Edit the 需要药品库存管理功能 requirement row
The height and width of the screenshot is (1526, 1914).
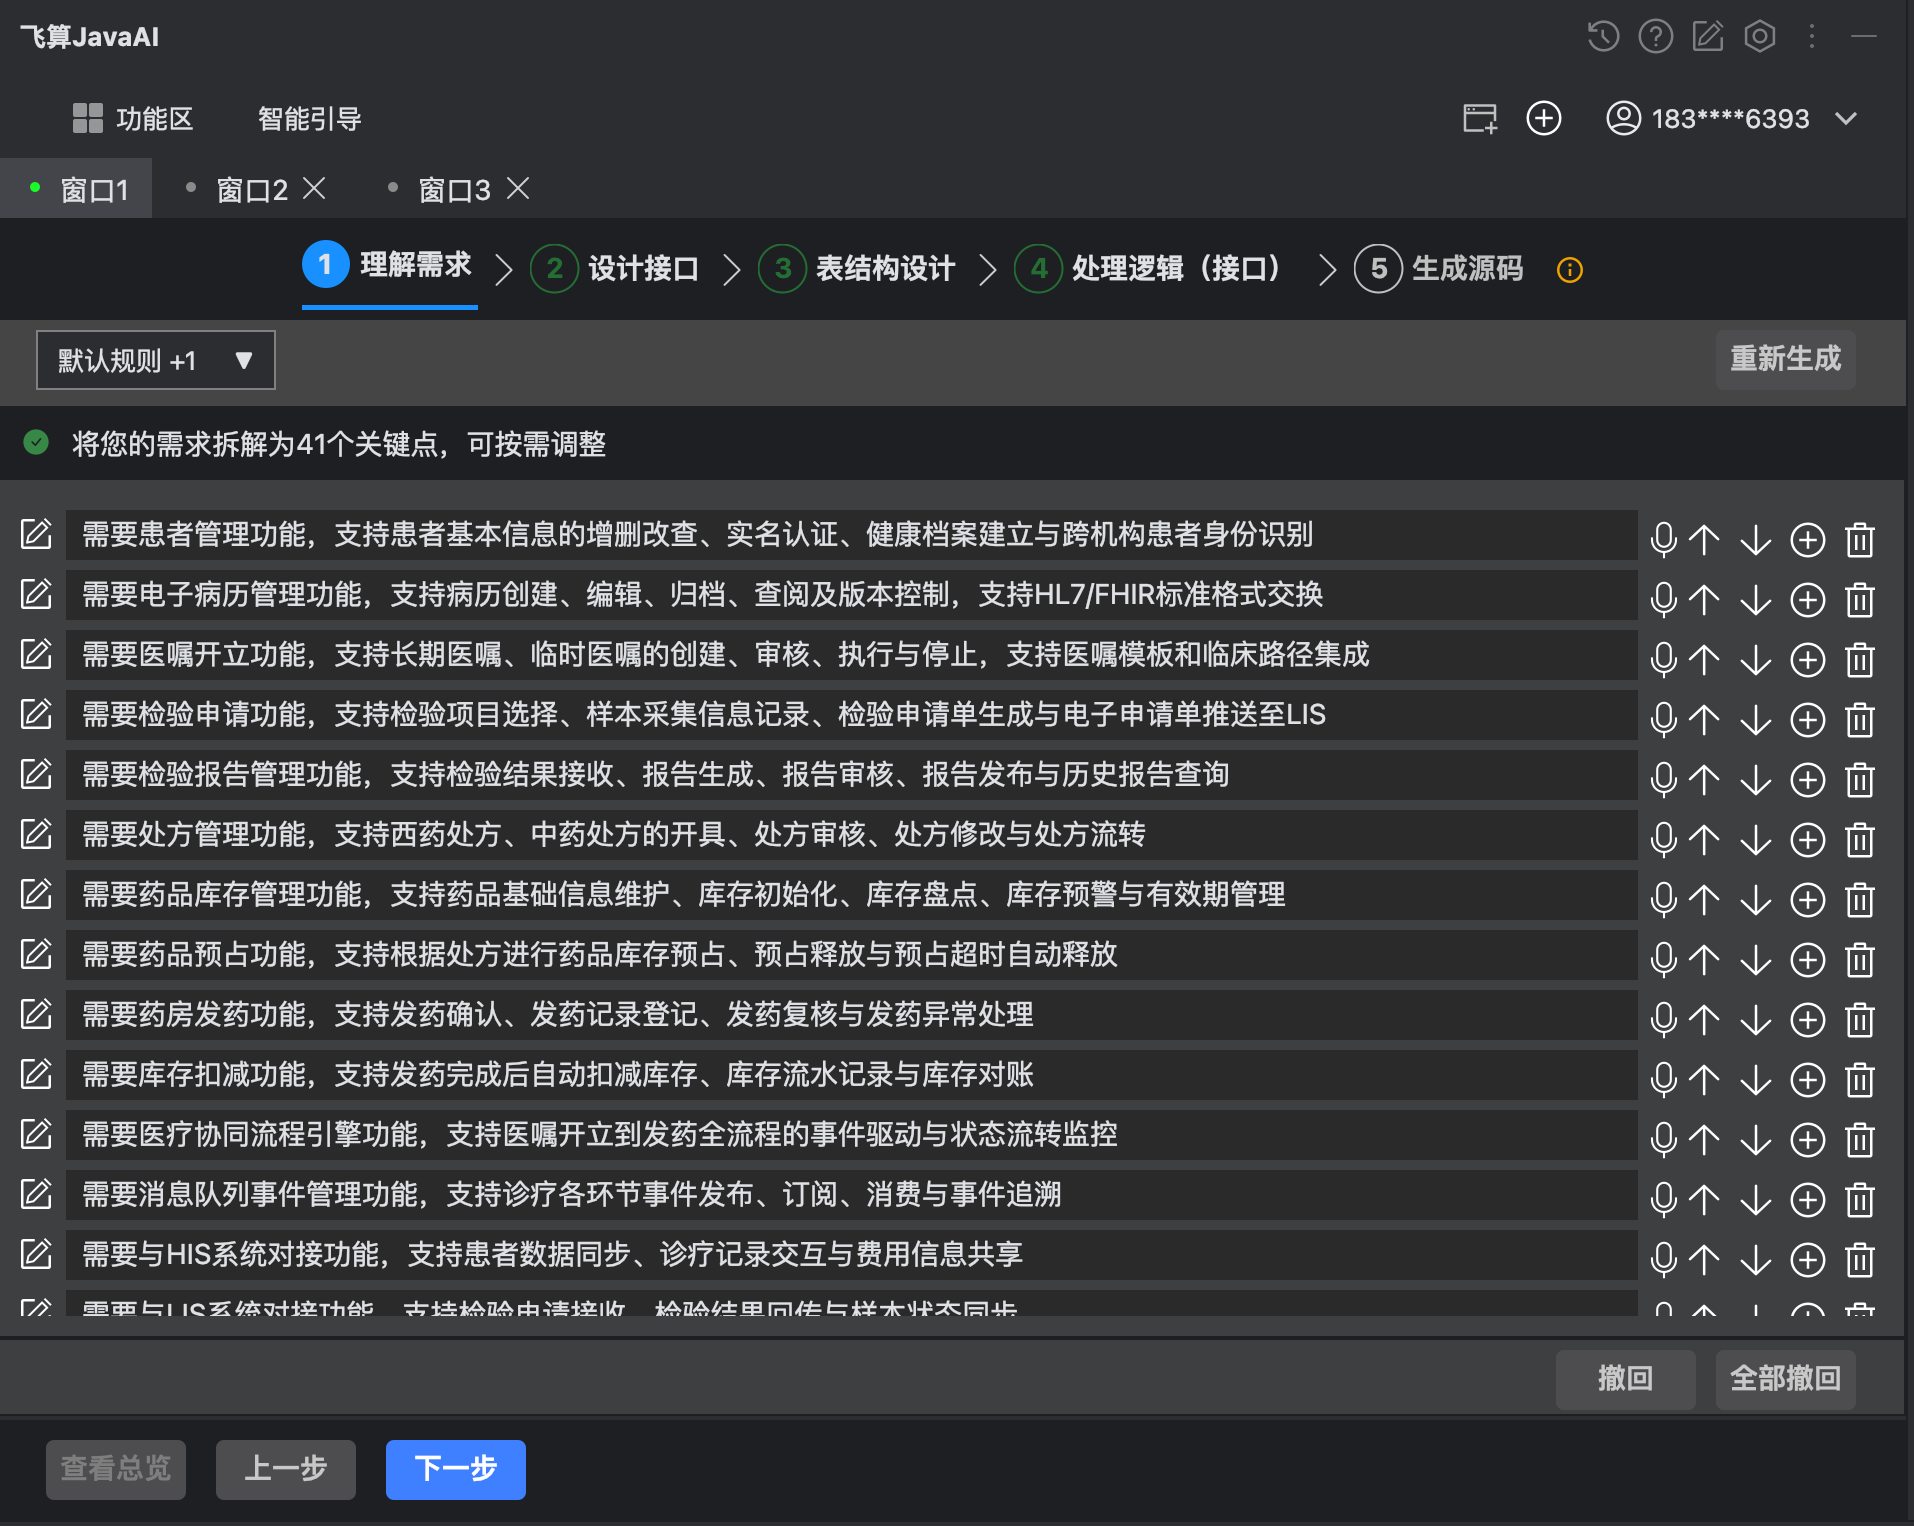coord(36,895)
